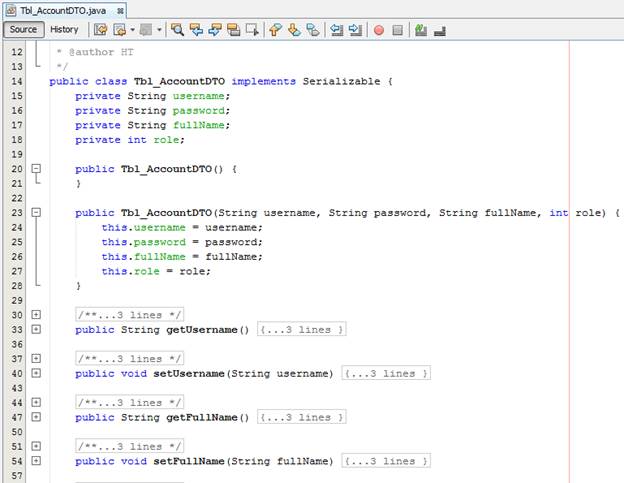This screenshot has height=483, width=624.
Task: Stop macro recording with grey square icon
Action: pyautogui.click(x=398, y=30)
